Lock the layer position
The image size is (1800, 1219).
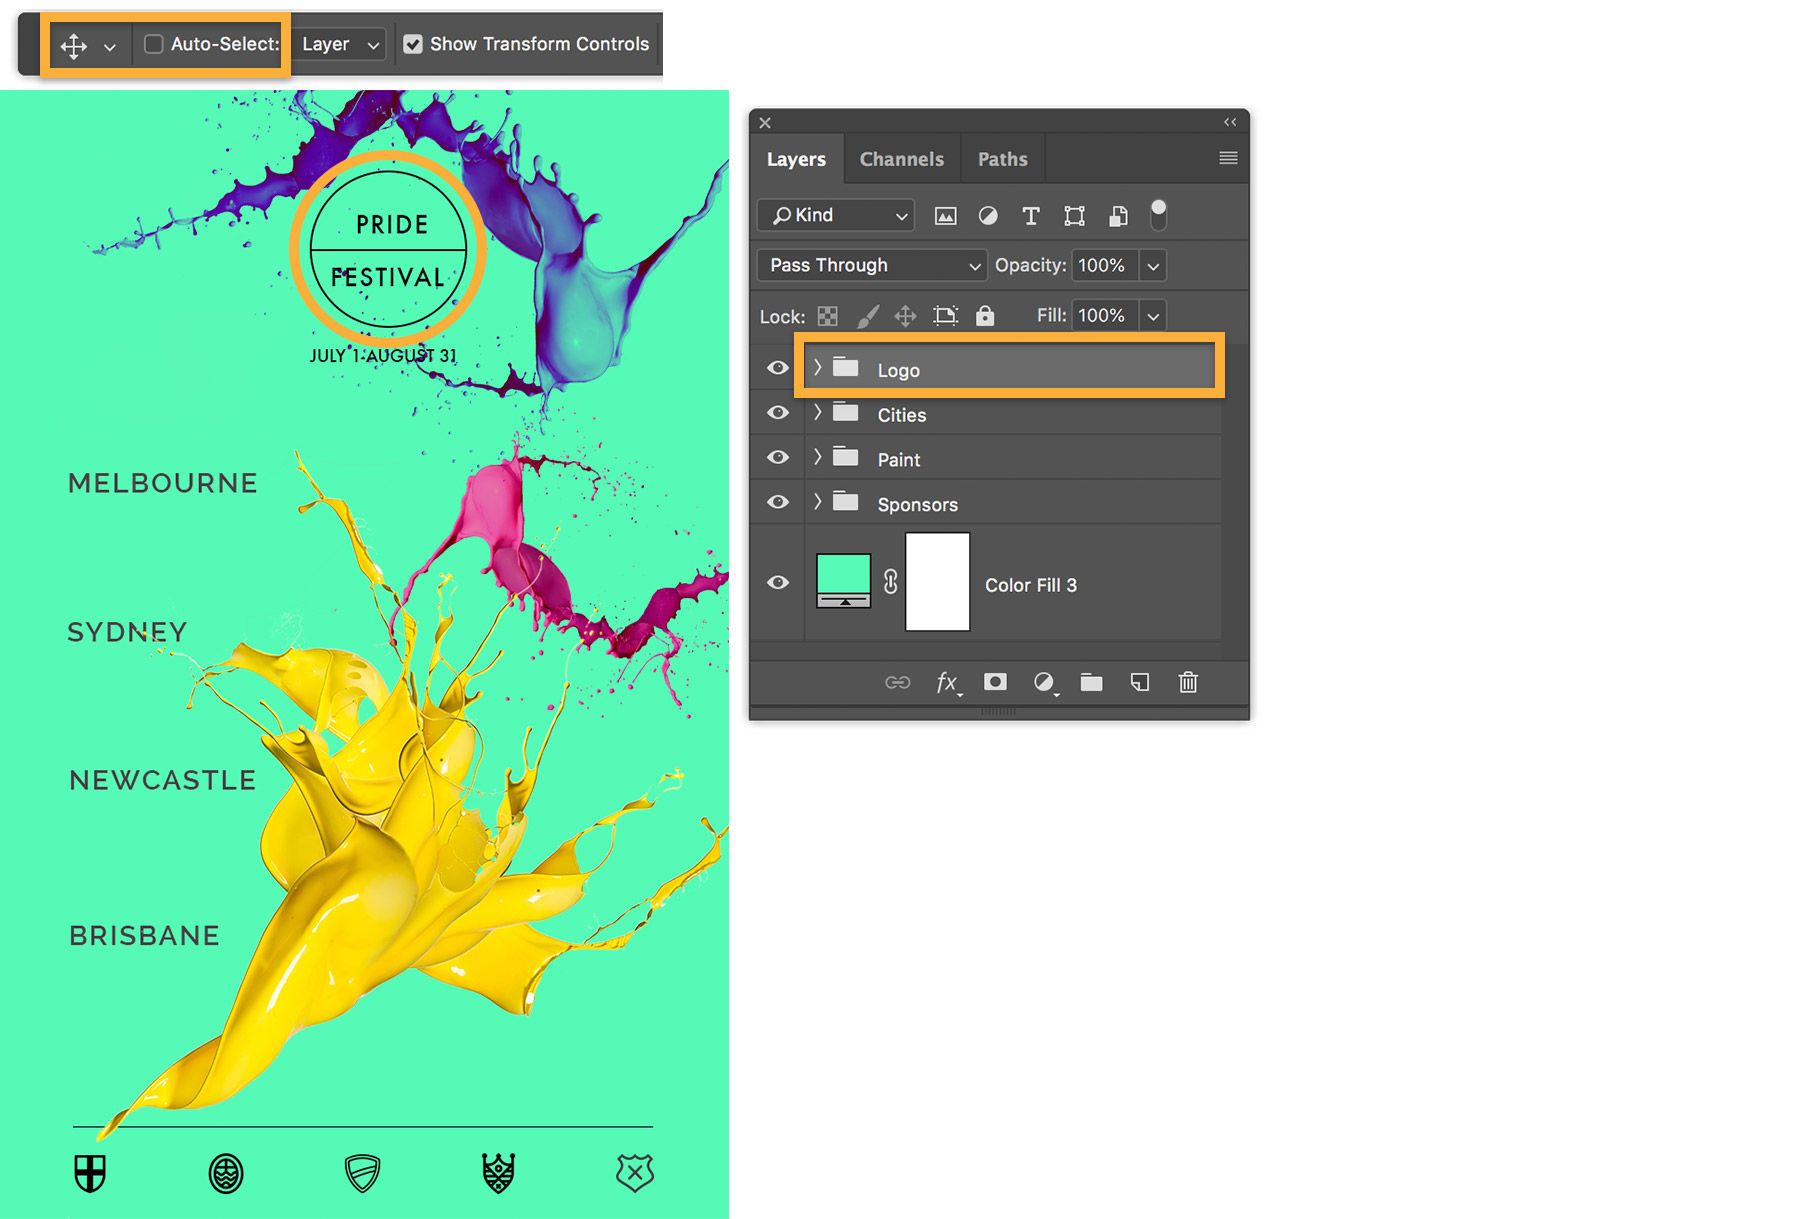click(x=905, y=316)
